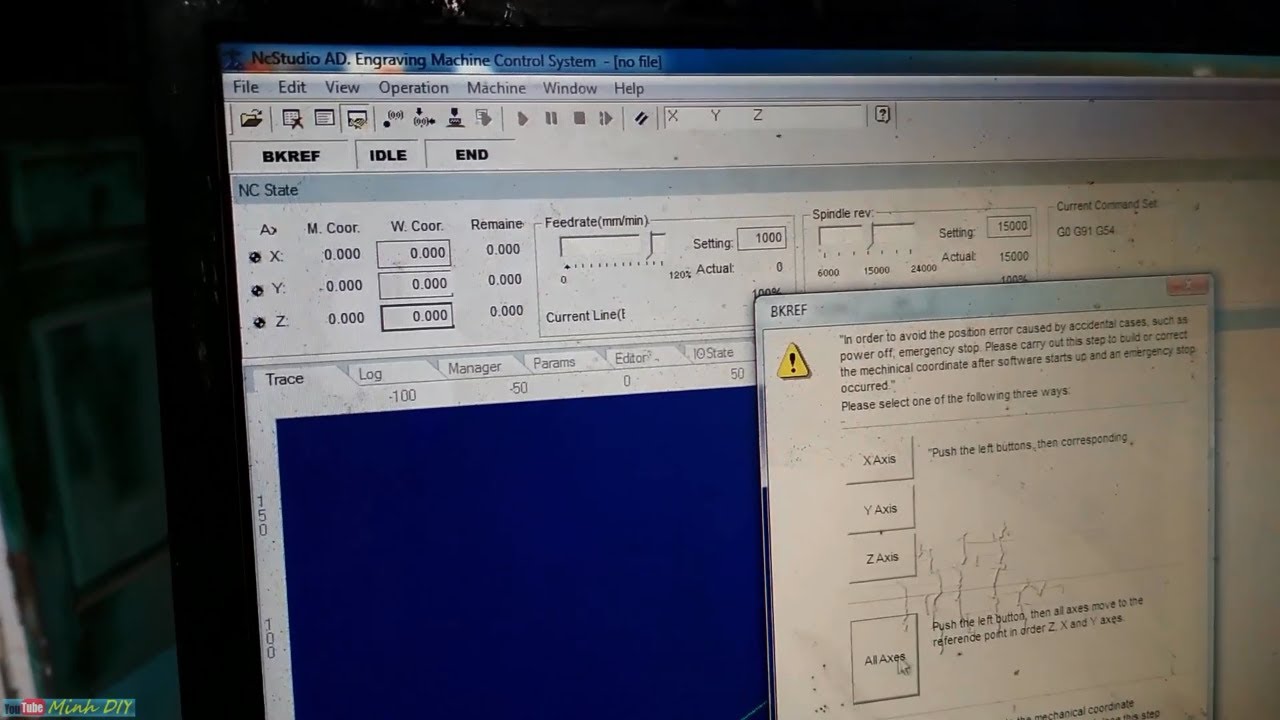Click the move-to-point arrows toolbar icon
This screenshot has width=1280, height=720.
click(424, 118)
